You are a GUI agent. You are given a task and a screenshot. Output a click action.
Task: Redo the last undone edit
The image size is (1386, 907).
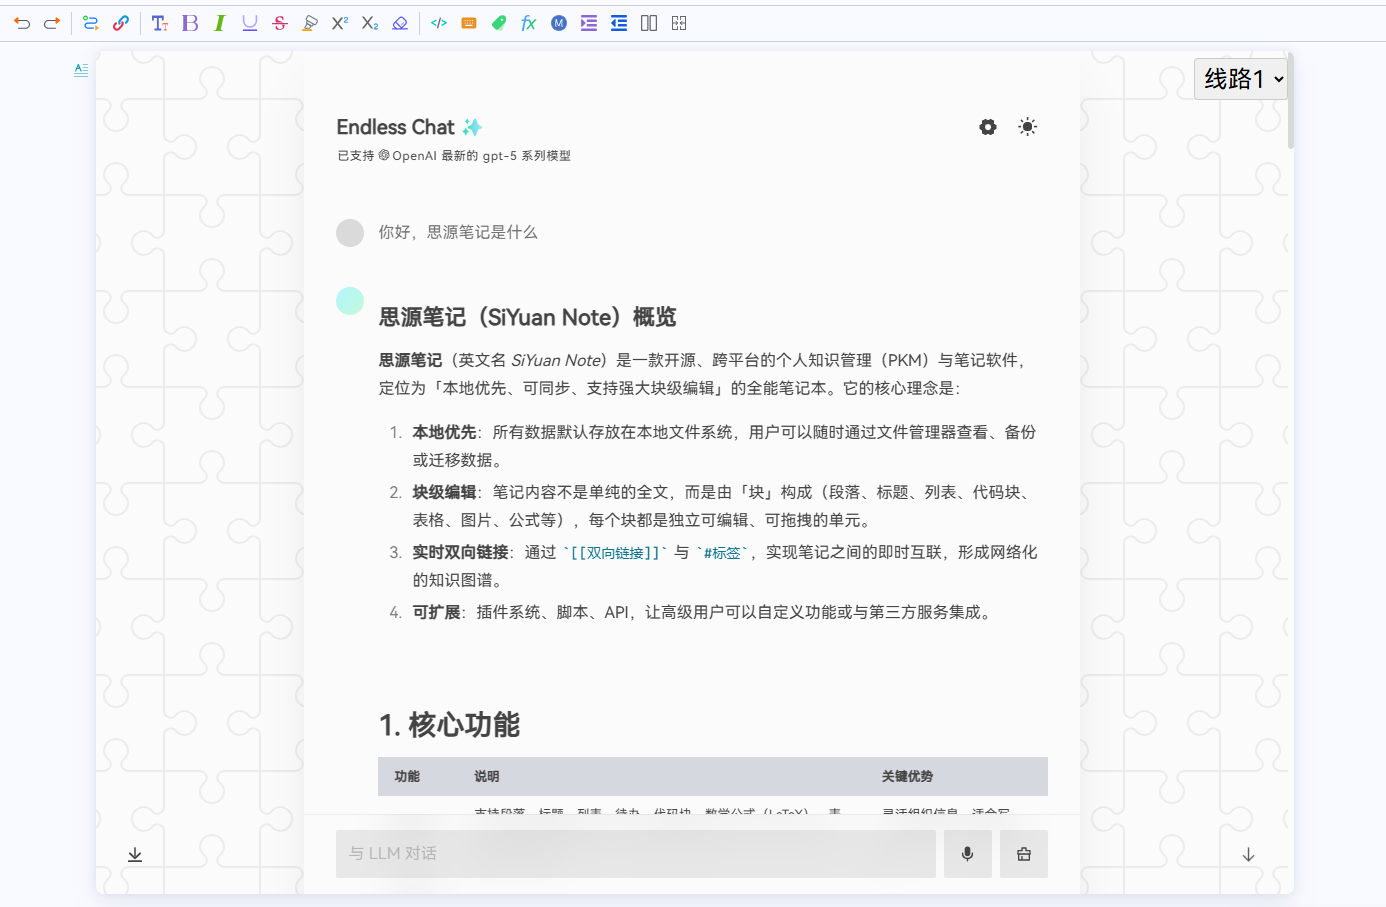(x=52, y=23)
